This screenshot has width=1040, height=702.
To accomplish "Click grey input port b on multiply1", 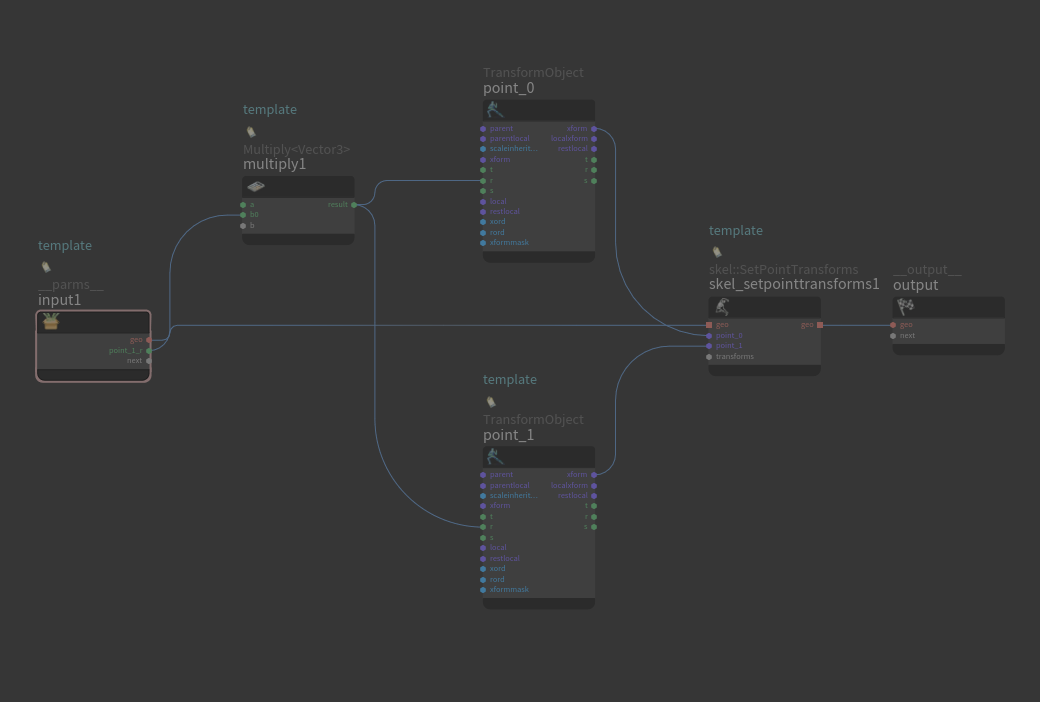I will (243, 226).
